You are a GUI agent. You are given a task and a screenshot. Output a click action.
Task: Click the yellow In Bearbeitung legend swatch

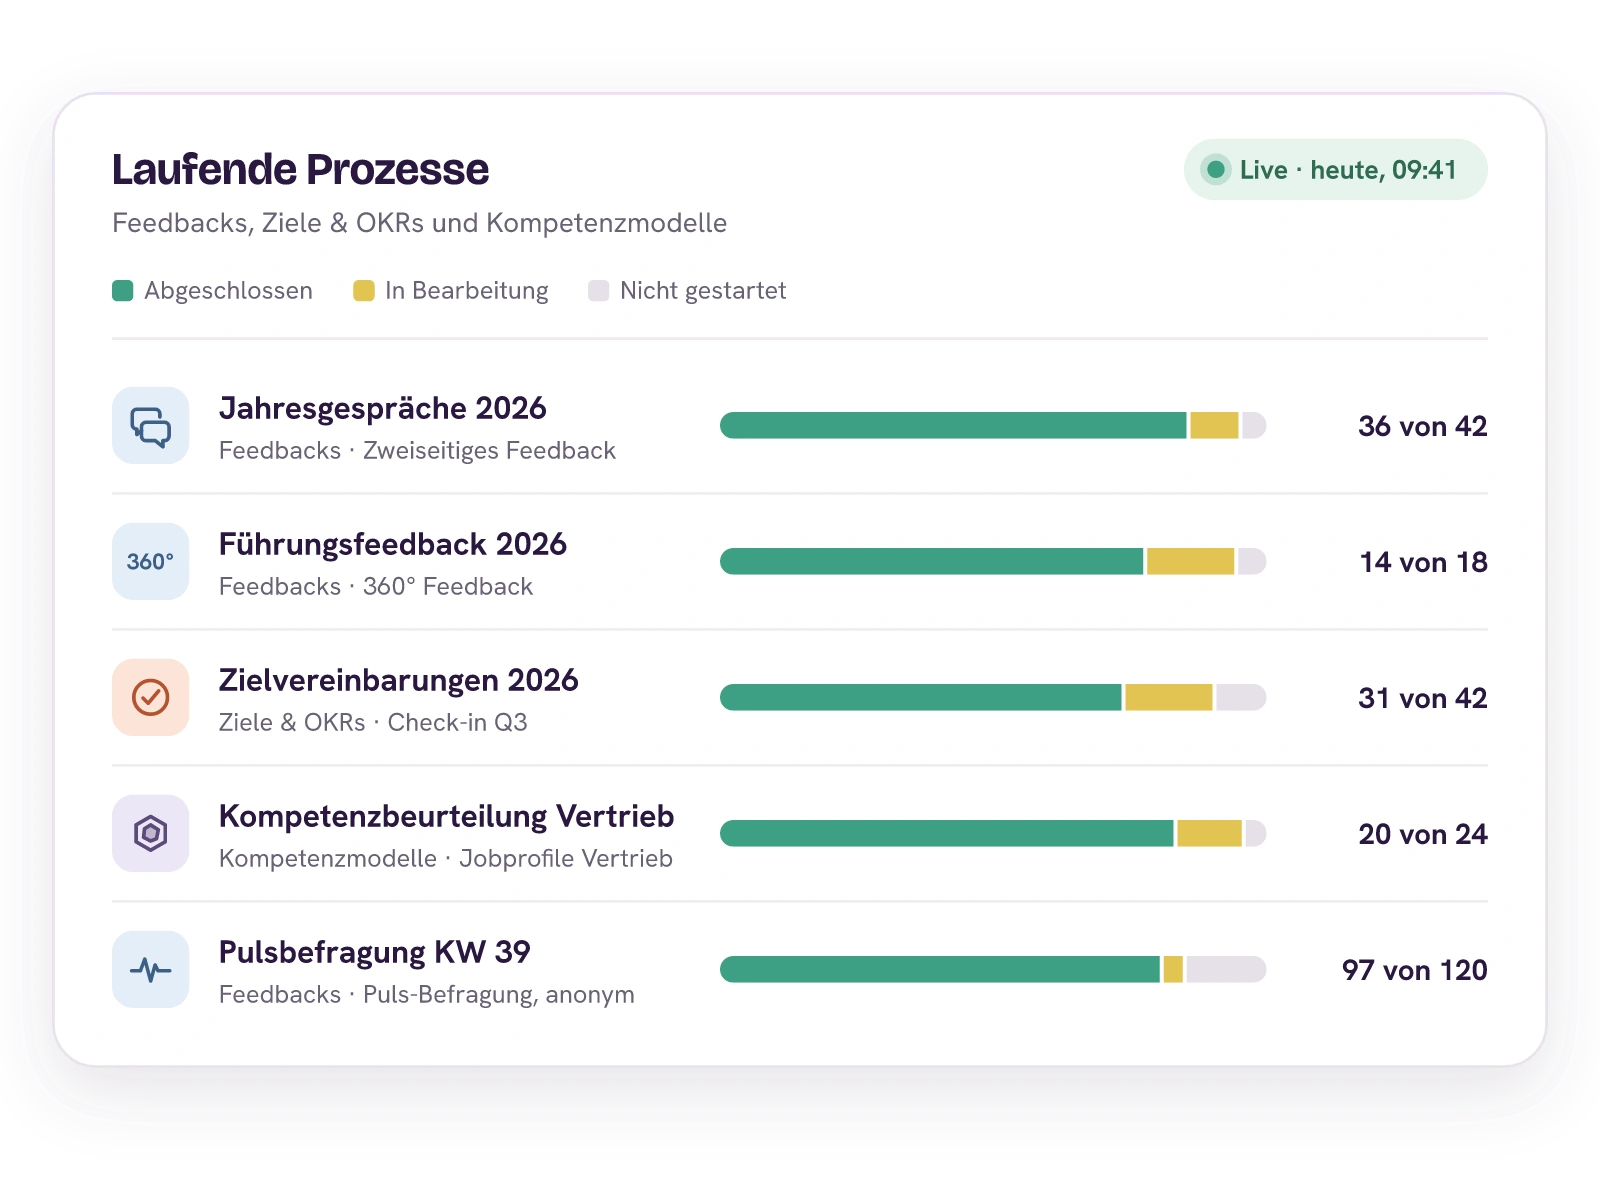364,291
